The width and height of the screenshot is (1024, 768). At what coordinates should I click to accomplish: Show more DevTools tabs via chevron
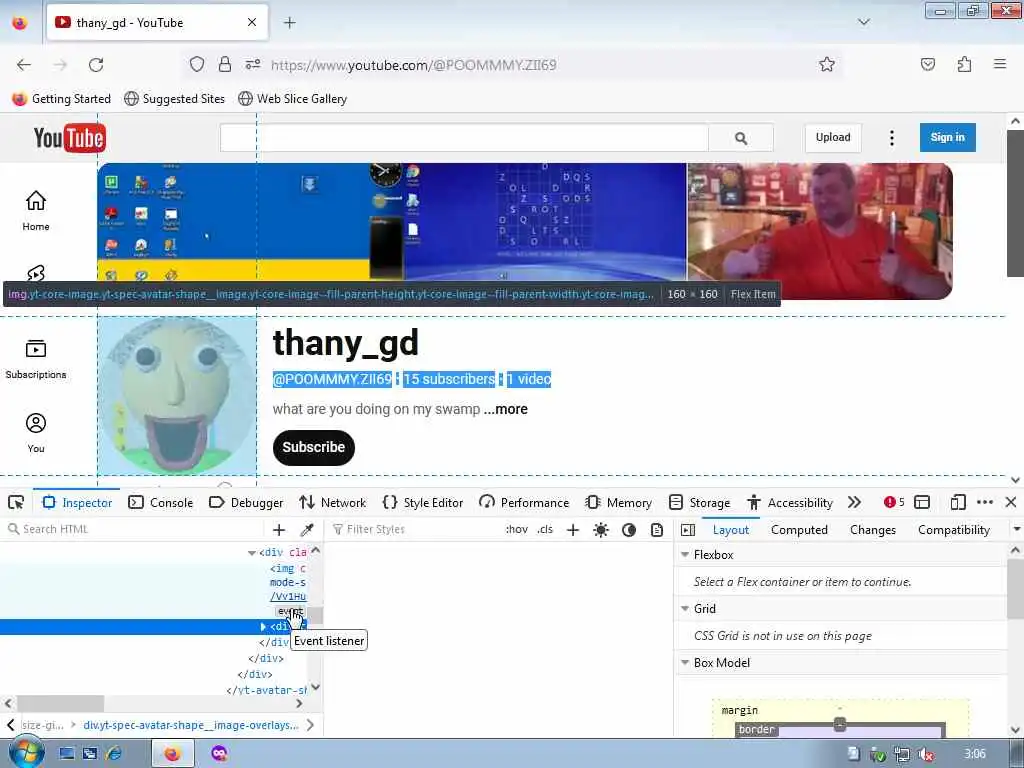854,502
